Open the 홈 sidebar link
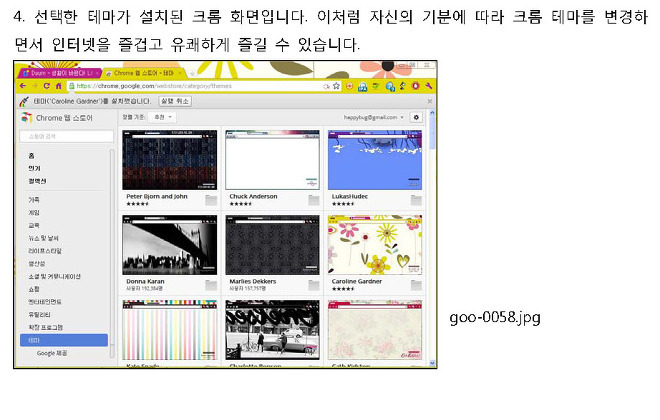Screen dimensions: 660x420 coord(31,156)
